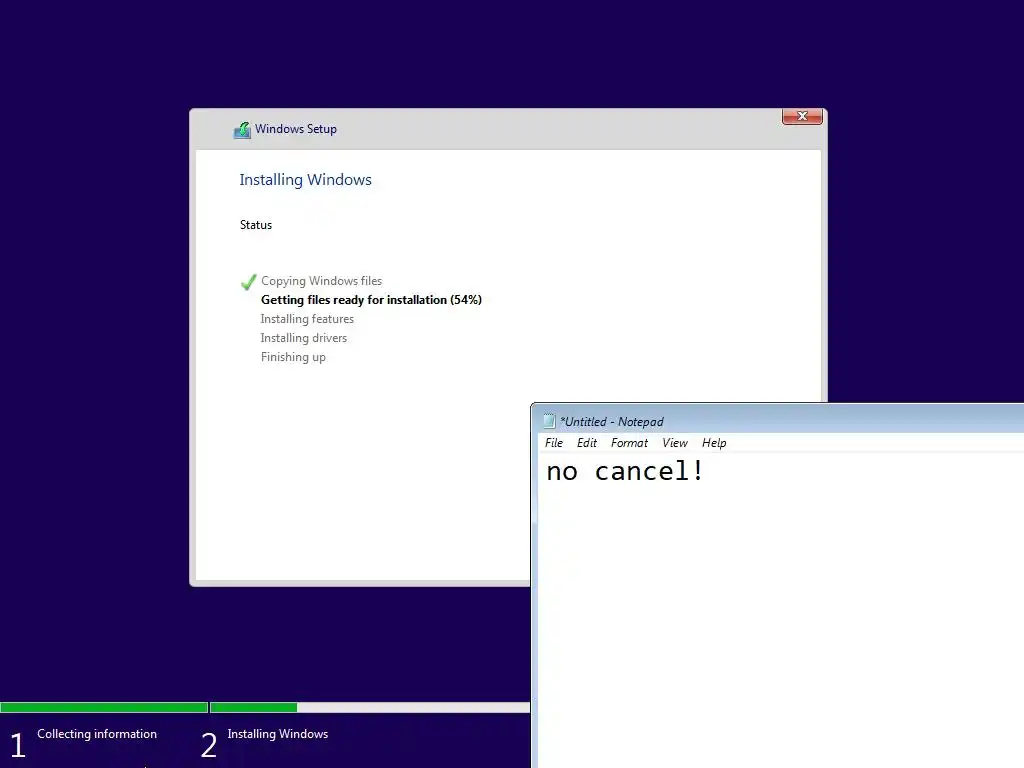Click 'Installing Windows' step label at bottom

click(x=278, y=734)
